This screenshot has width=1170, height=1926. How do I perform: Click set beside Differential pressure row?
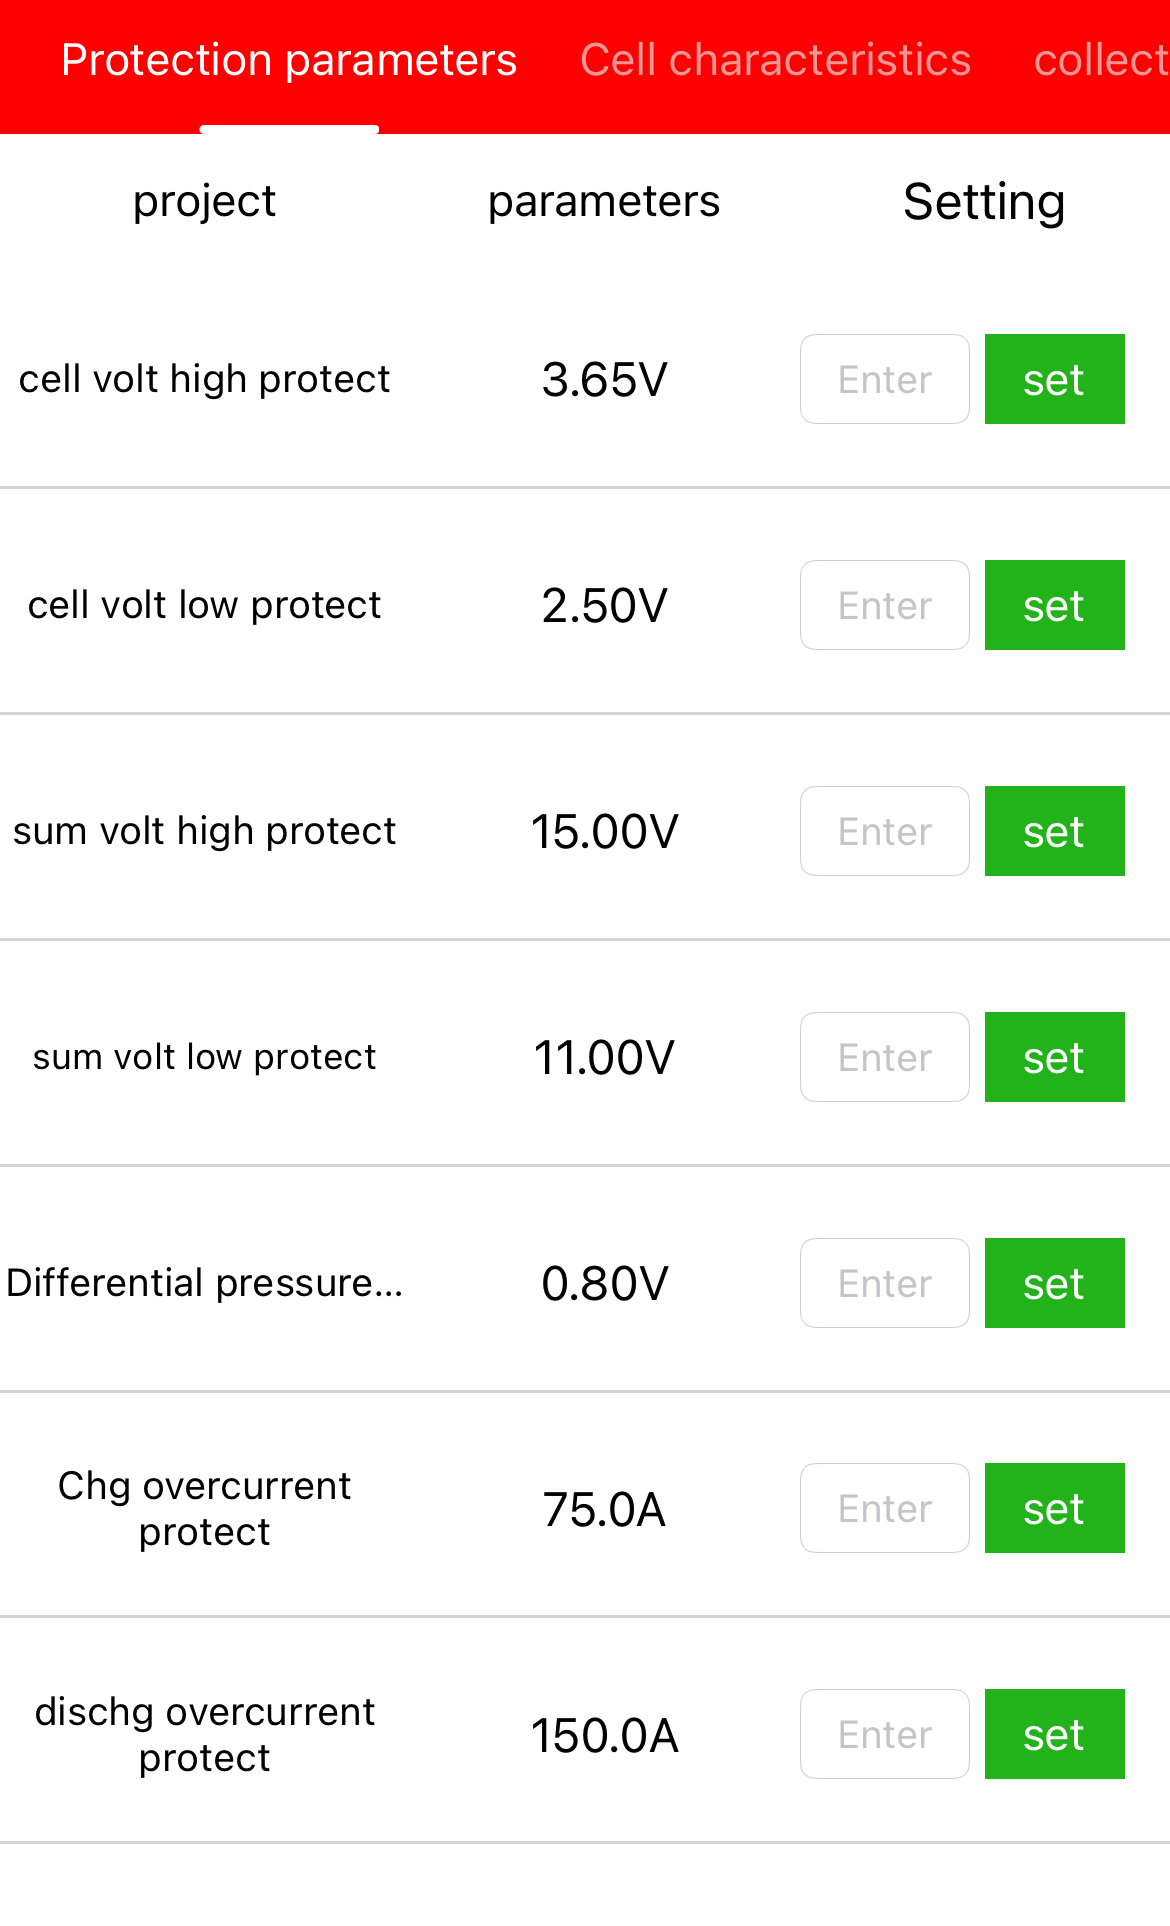click(x=1054, y=1283)
